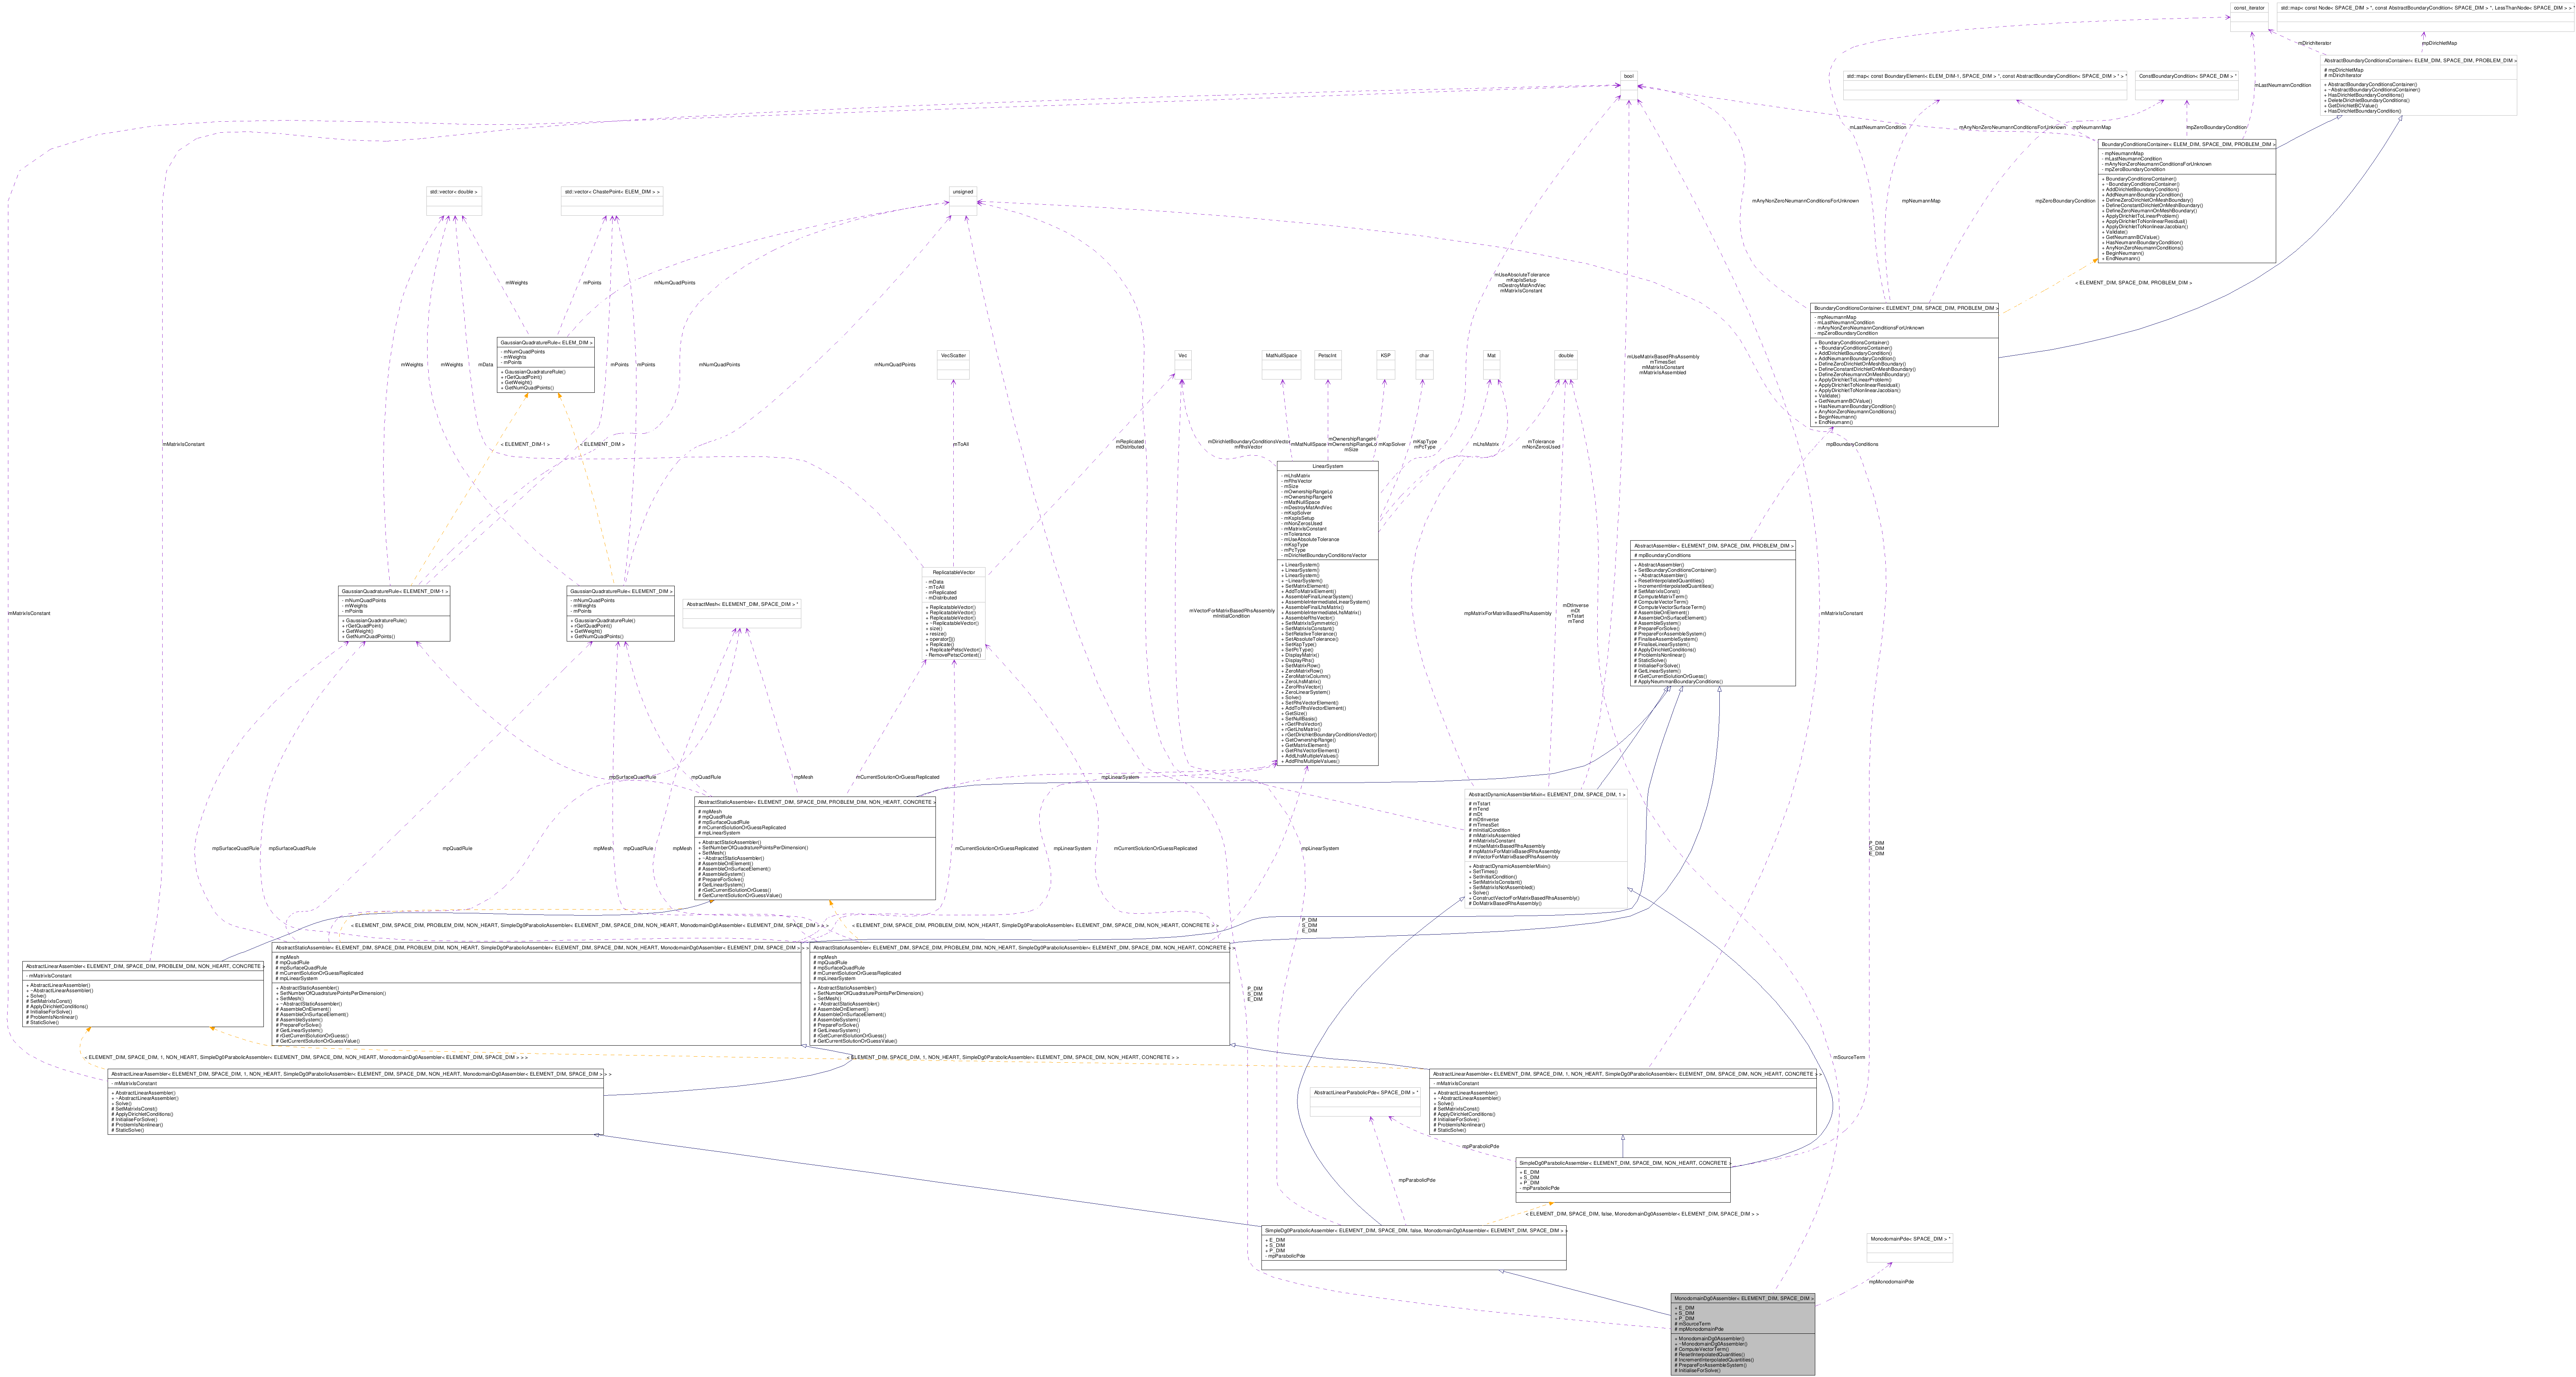The width and height of the screenshot is (2576, 1377).
Task: Click the mSourceTerm edge label
Action: pyautogui.click(x=1849, y=1057)
